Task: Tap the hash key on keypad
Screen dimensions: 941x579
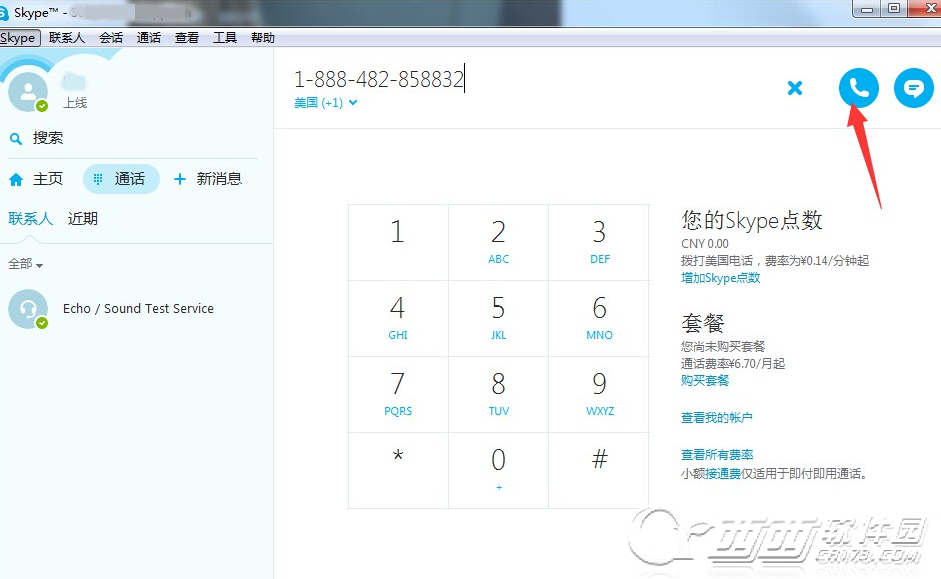Action: [x=599, y=470]
